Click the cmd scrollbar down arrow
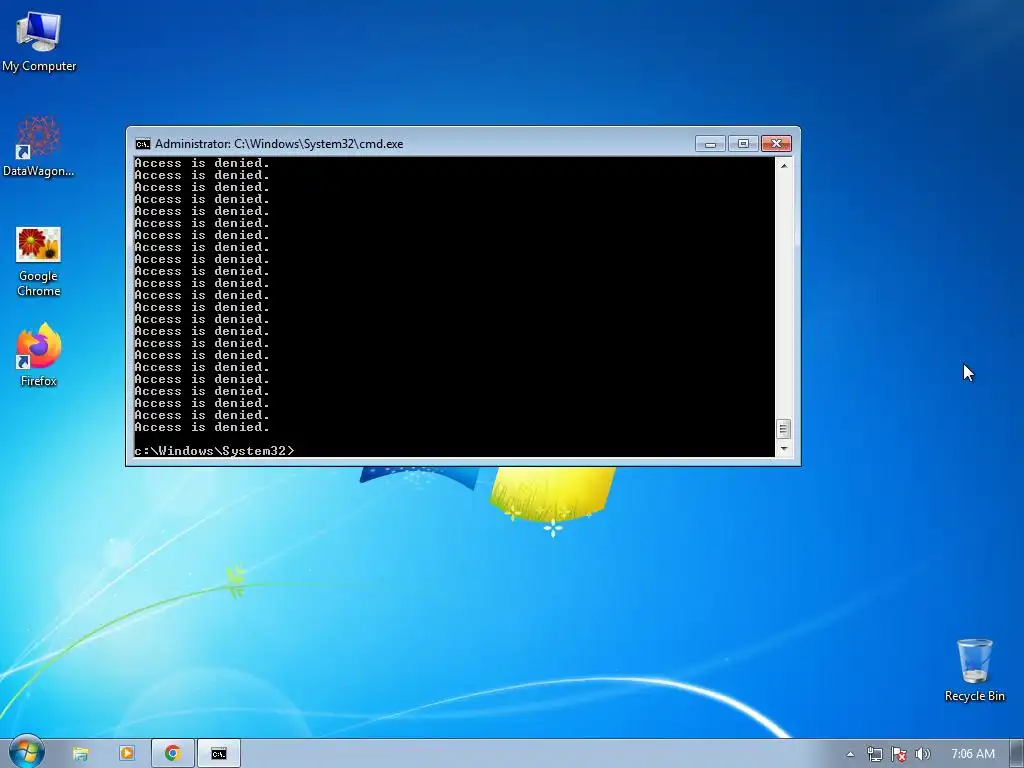The height and width of the screenshot is (768, 1024). click(784, 449)
